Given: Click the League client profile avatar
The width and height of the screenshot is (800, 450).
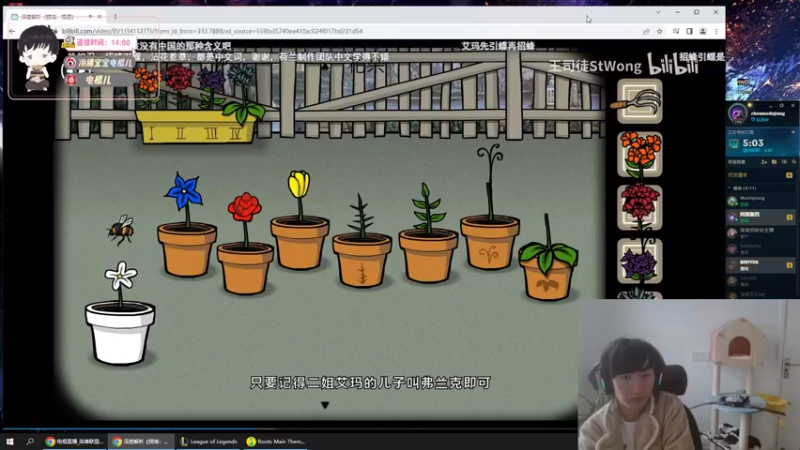Looking at the screenshot, I should click(x=737, y=113).
